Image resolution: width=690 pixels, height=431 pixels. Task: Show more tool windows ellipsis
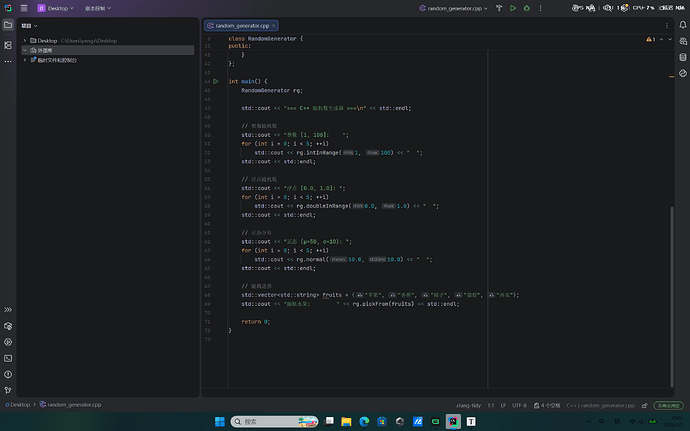point(8,62)
